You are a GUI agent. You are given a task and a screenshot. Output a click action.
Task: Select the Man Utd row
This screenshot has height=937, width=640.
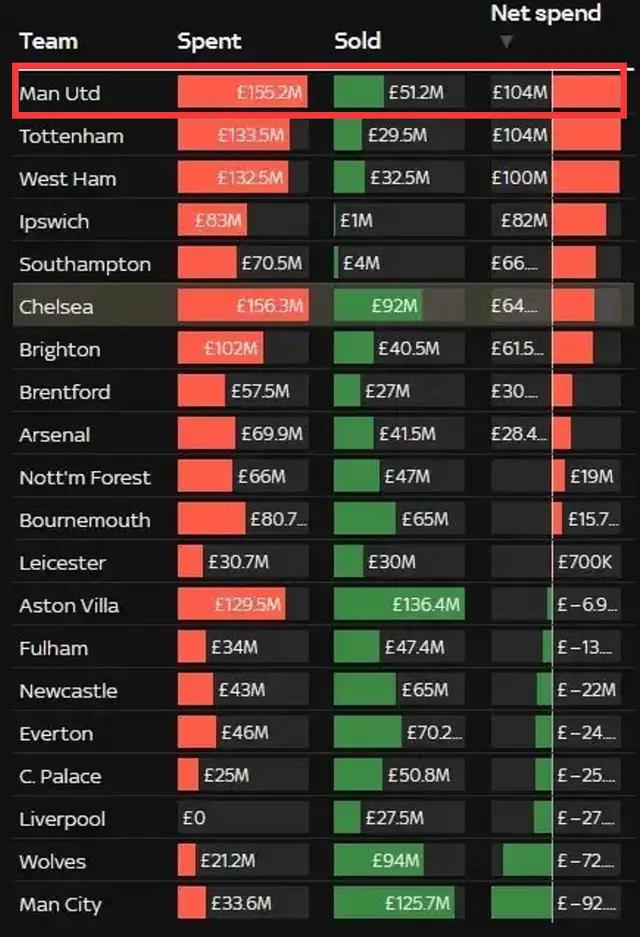[320, 91]
